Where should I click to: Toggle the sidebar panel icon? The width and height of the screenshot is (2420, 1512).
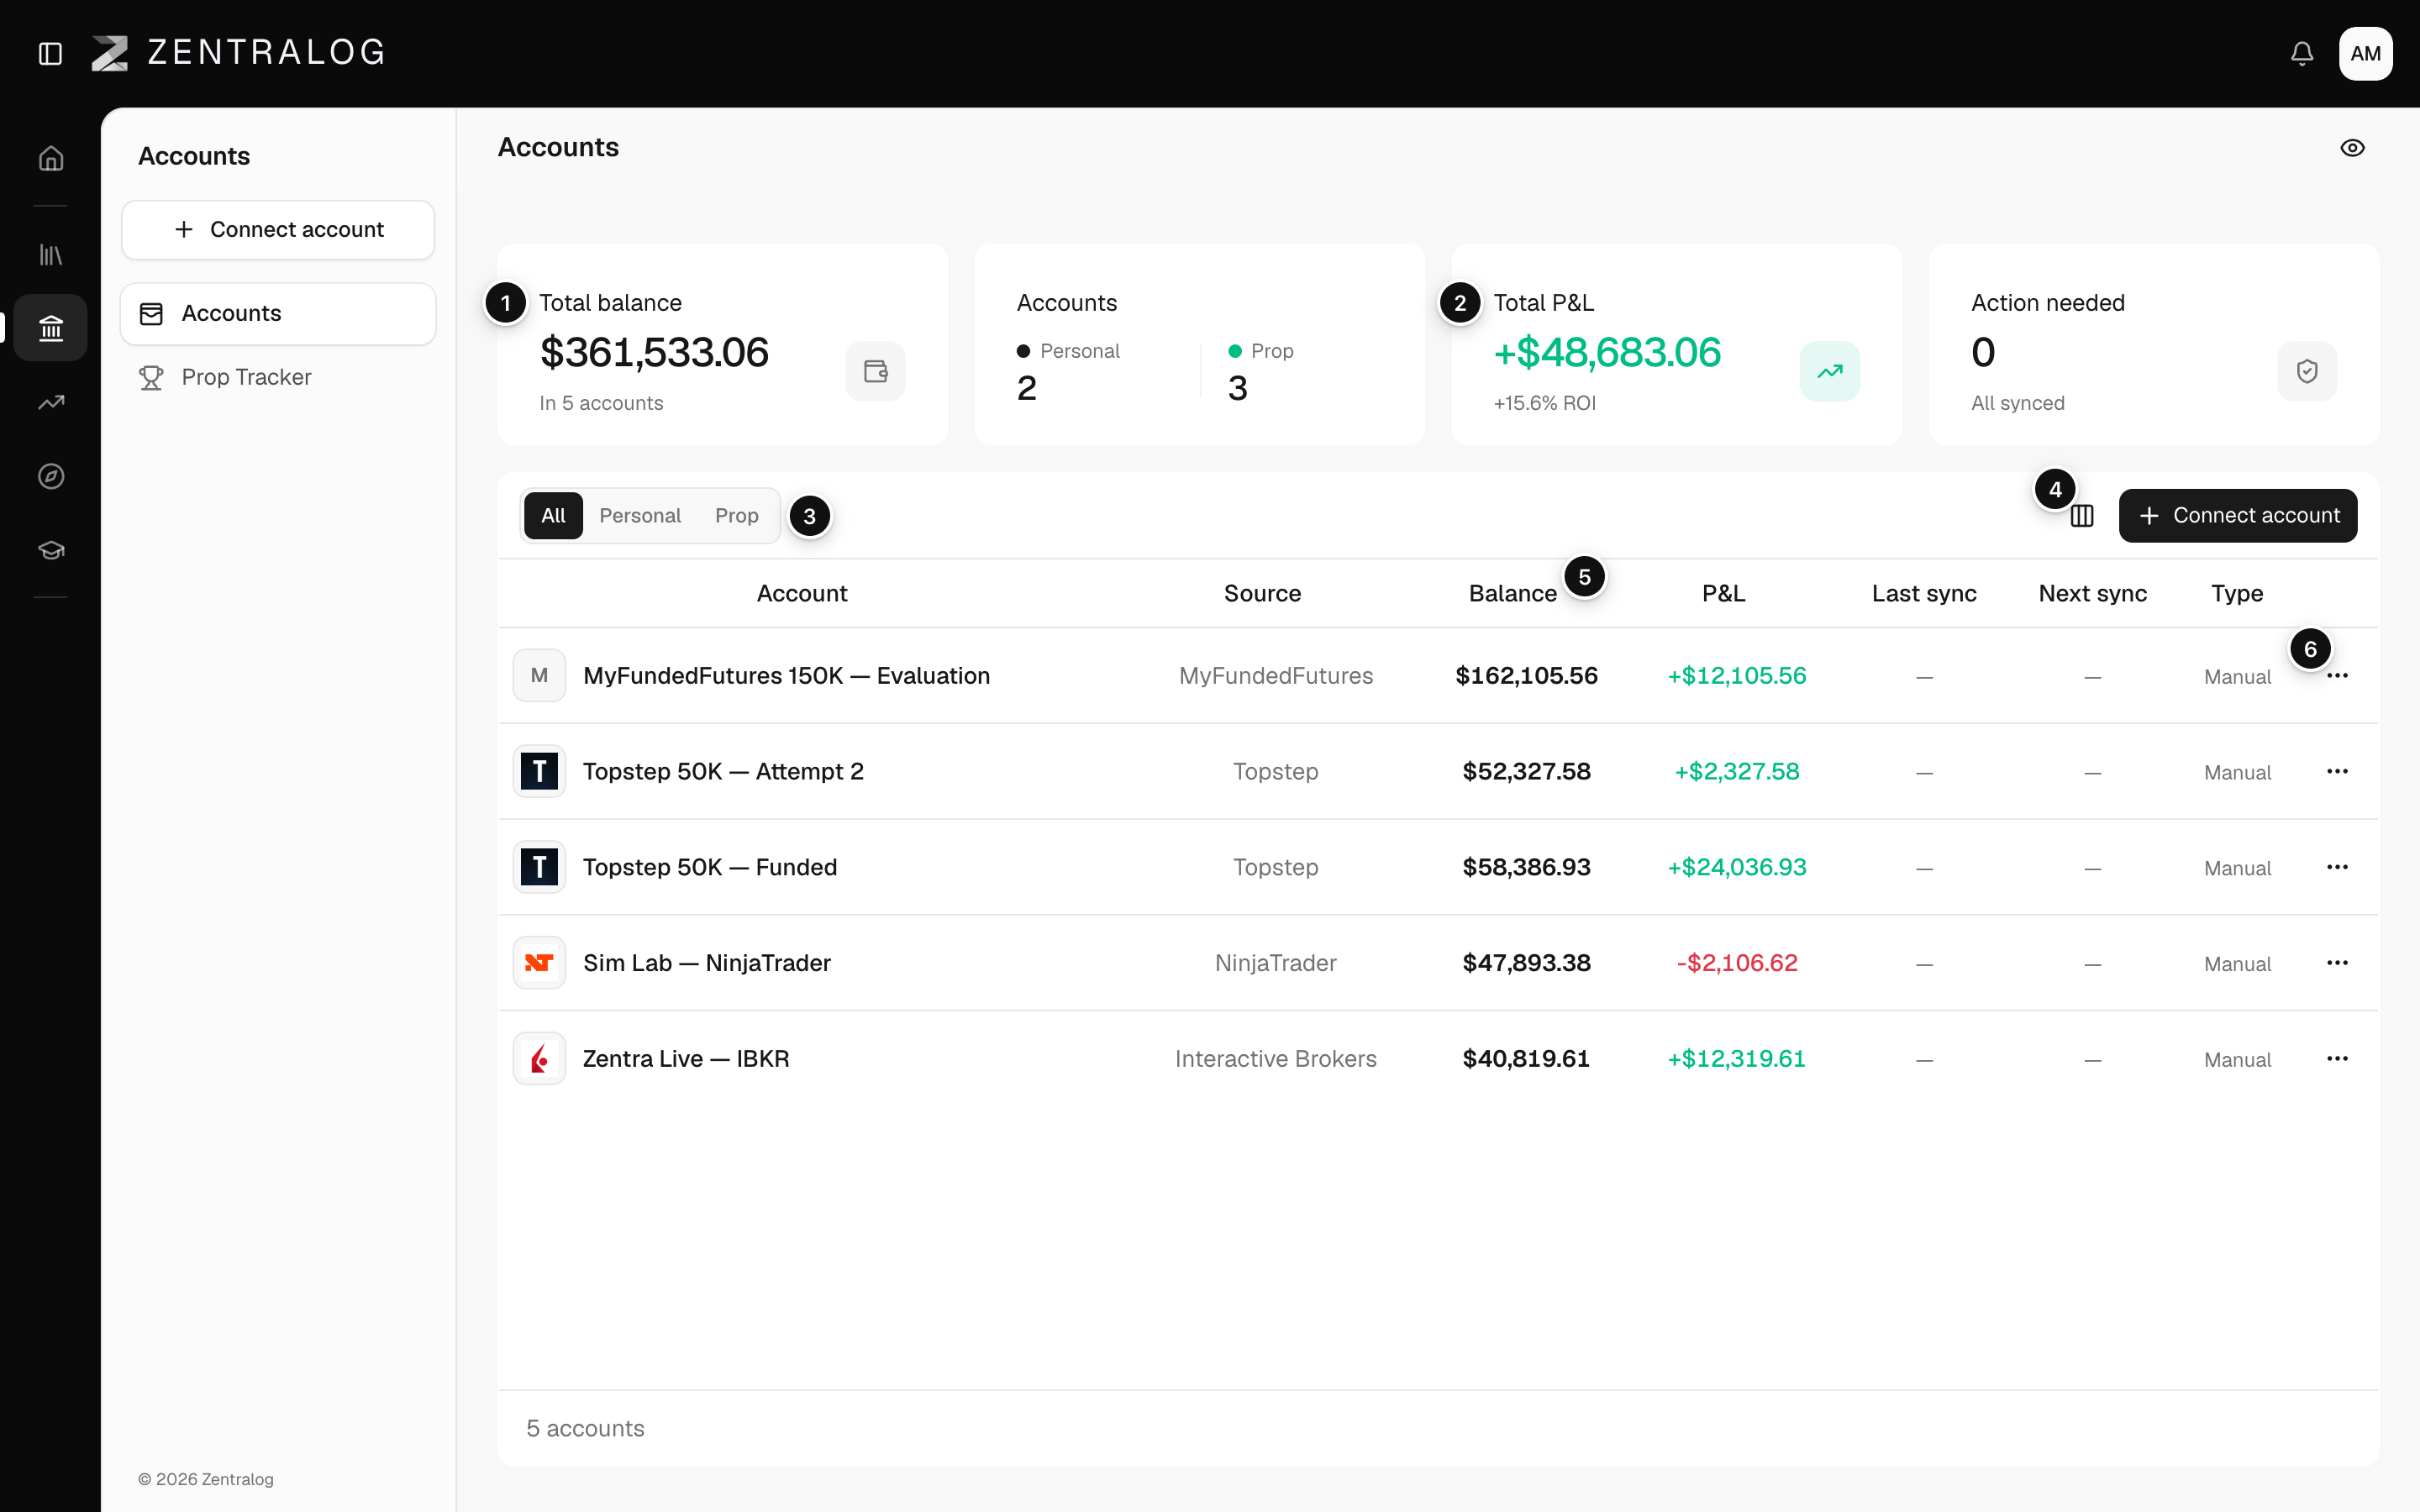pos(50,53)
